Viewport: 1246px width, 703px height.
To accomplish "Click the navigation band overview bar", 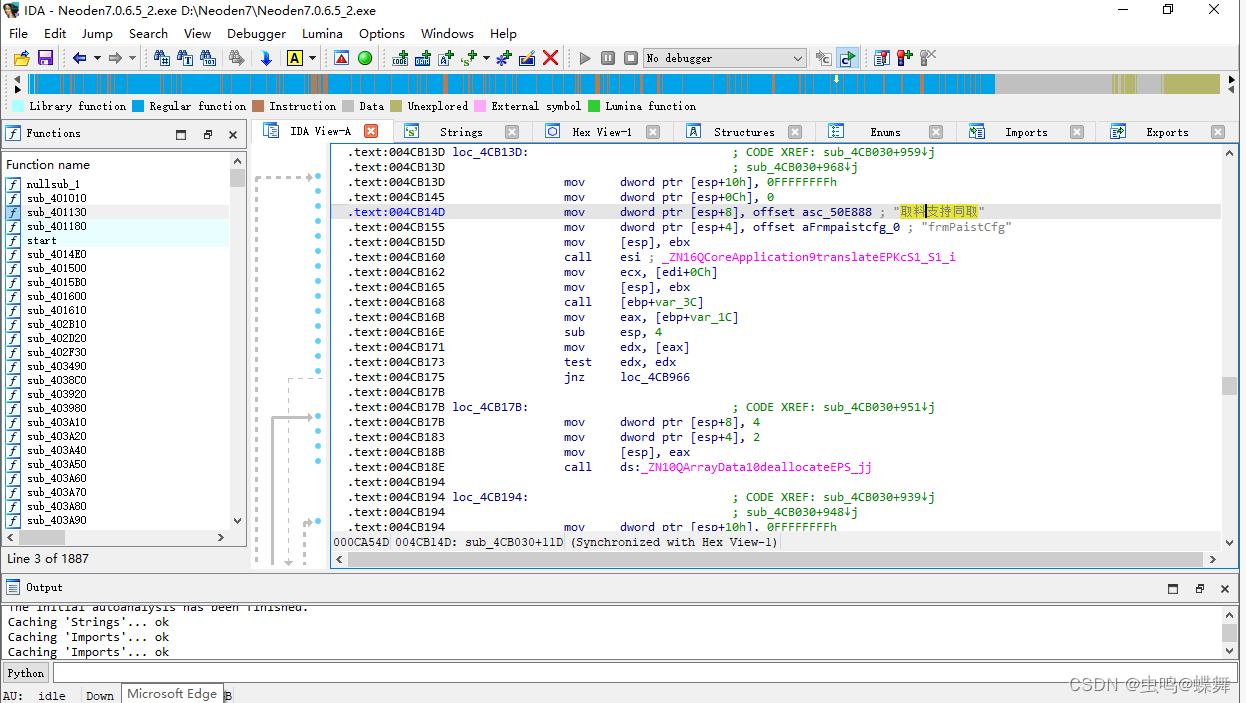I will pyautogui.click(x=623, y=84).
